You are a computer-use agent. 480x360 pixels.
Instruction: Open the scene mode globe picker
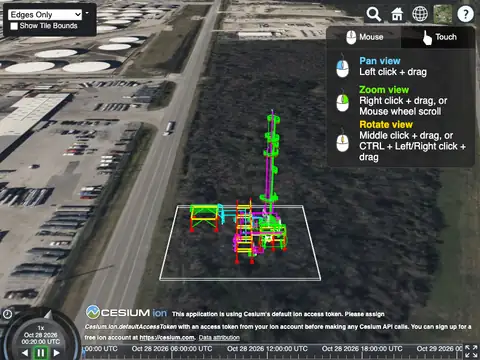(420, 14)
